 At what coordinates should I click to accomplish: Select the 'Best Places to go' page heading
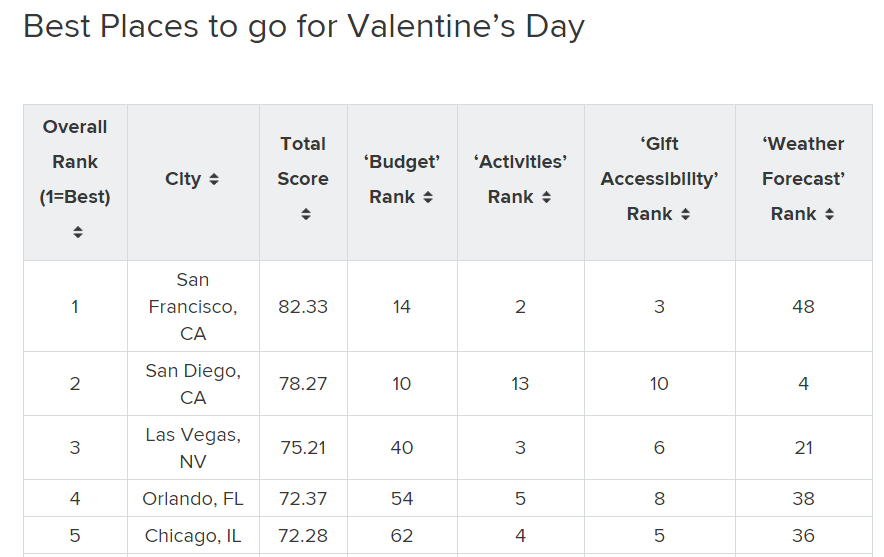point(303,27)
